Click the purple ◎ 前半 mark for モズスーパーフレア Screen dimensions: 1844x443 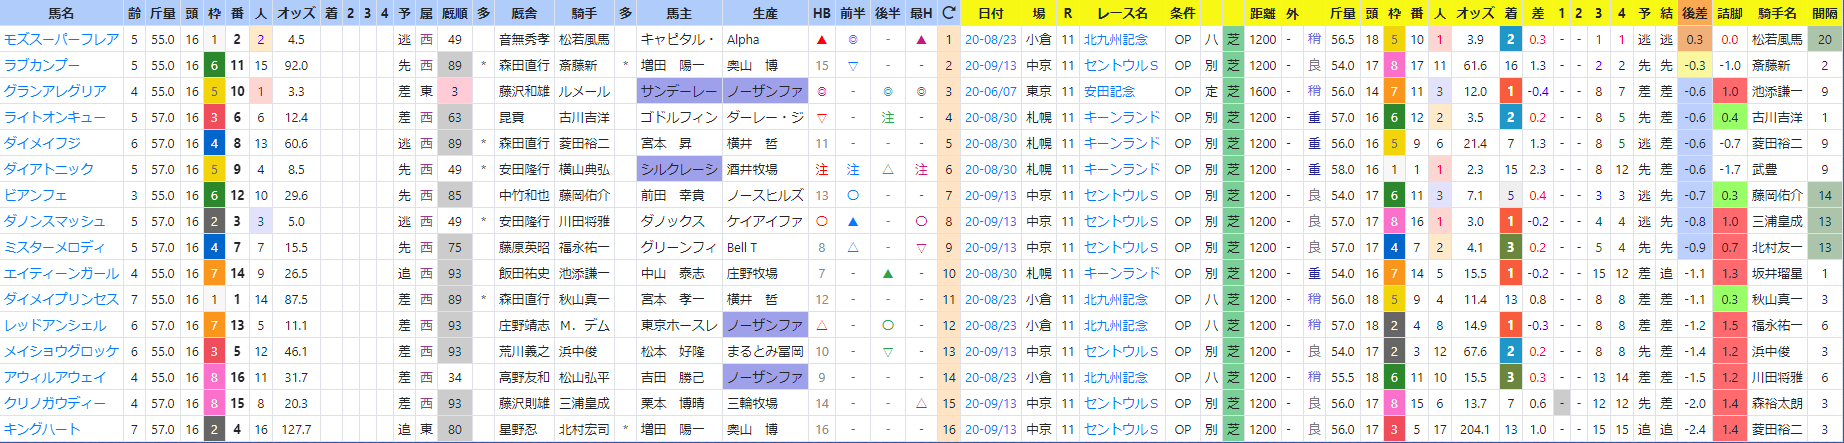[853, 40]
